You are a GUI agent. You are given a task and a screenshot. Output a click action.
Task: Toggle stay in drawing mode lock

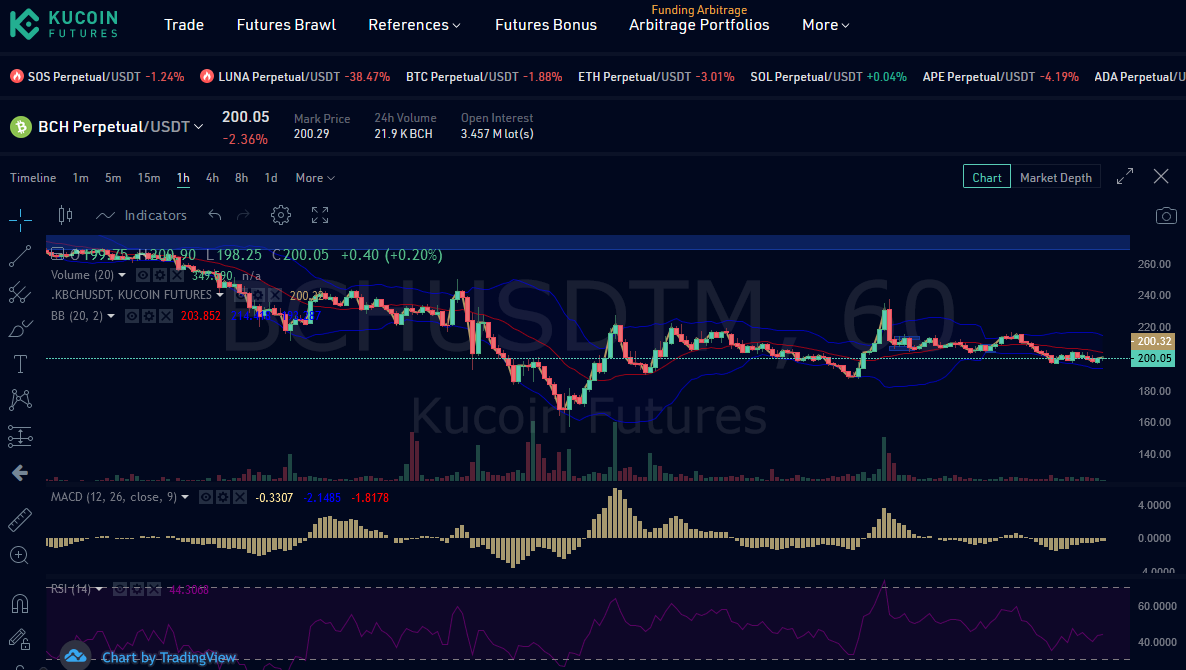tap(20, 640)
